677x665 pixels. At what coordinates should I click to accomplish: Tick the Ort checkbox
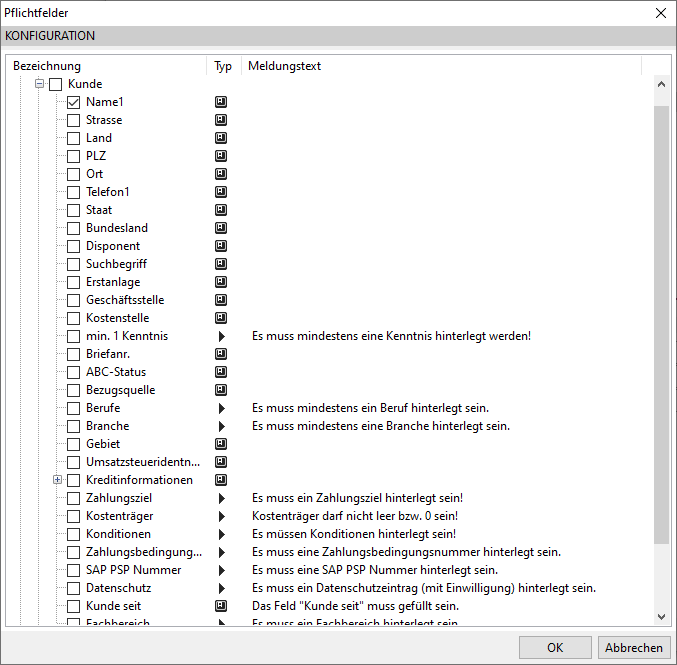pos(73,174)
